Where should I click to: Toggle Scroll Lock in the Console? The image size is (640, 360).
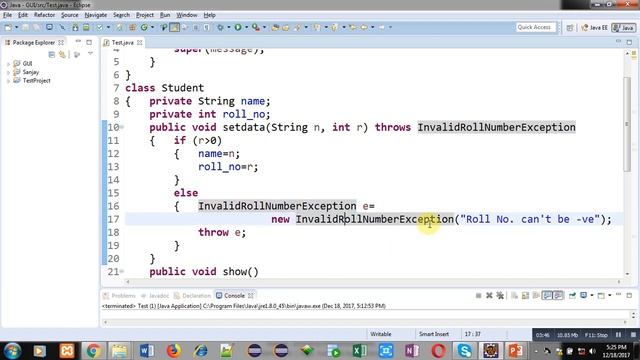tap(525, 295)
